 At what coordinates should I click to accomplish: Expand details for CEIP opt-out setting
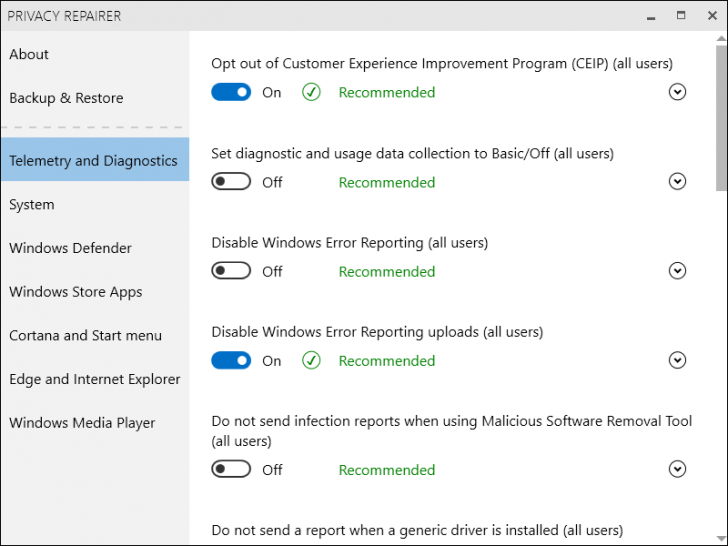click(677, 92)
